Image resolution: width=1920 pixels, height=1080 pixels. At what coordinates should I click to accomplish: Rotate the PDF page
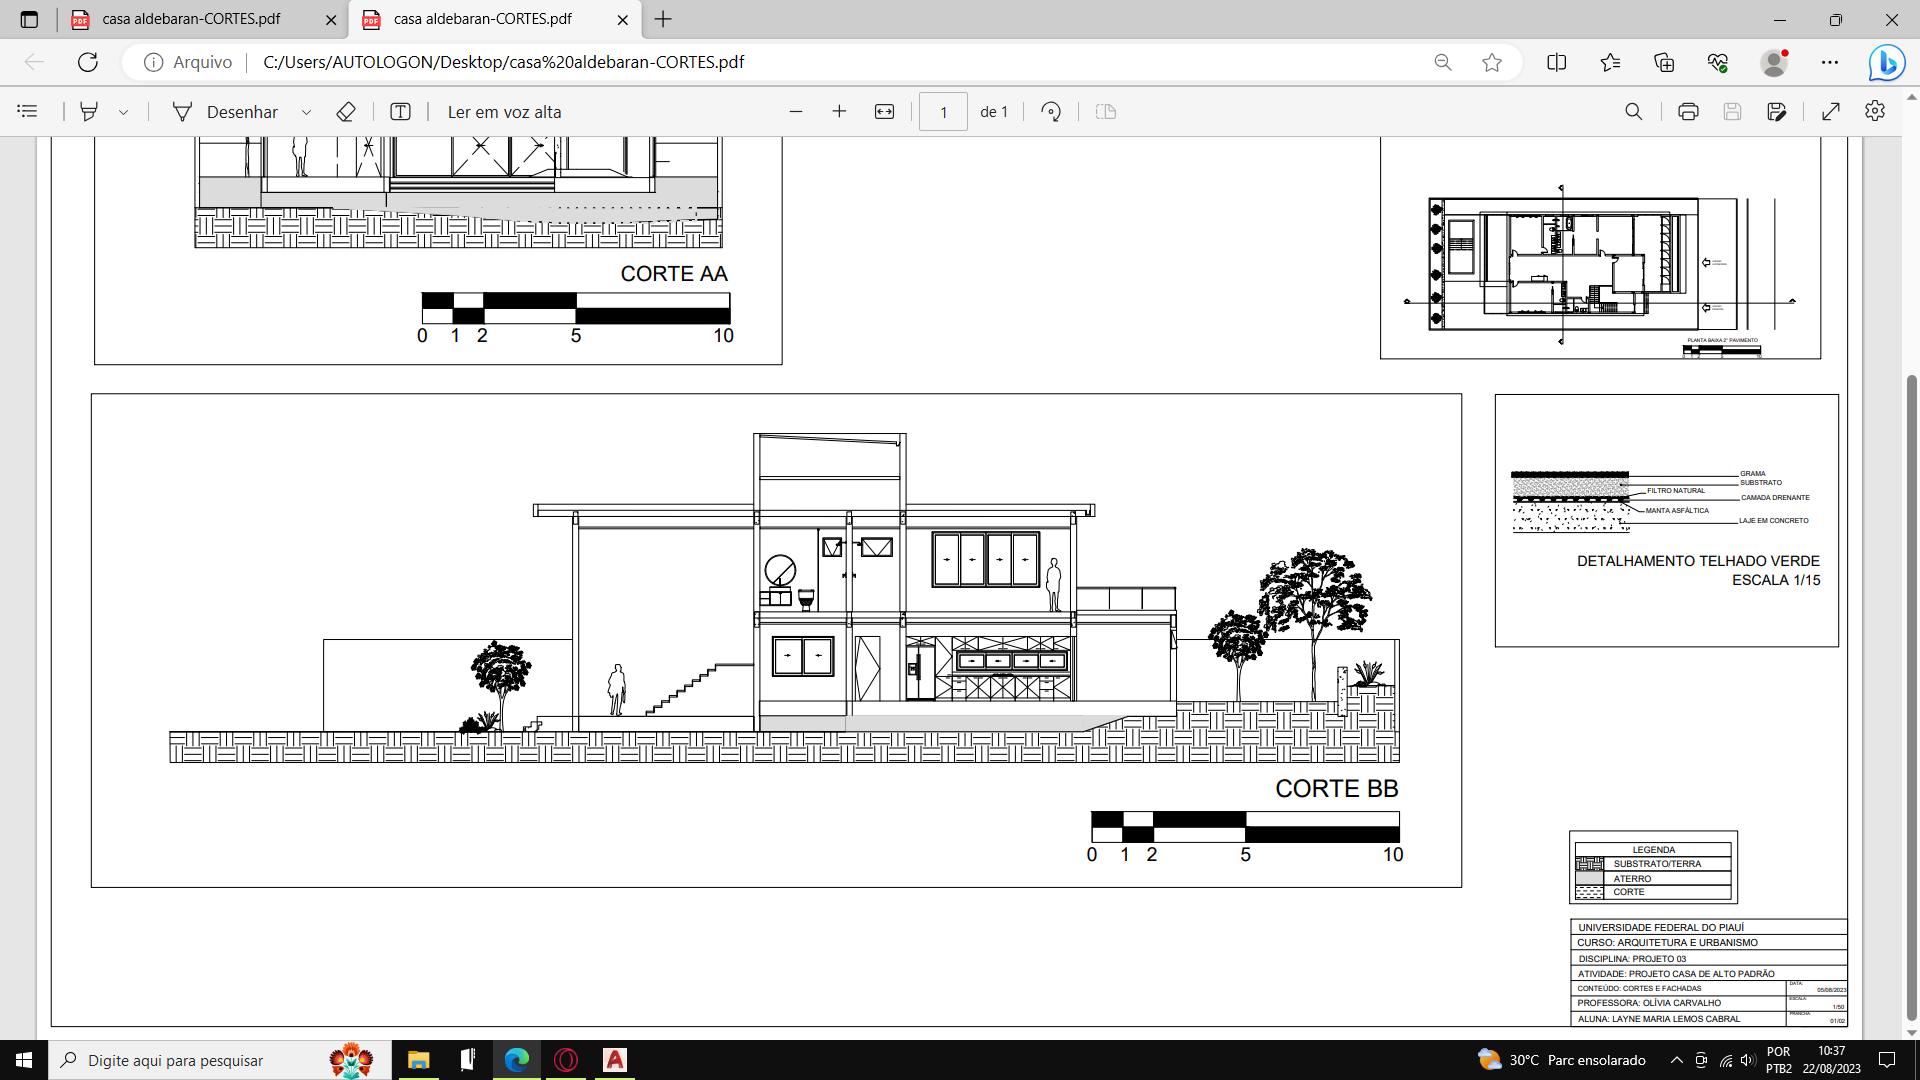click(1050, 112)
